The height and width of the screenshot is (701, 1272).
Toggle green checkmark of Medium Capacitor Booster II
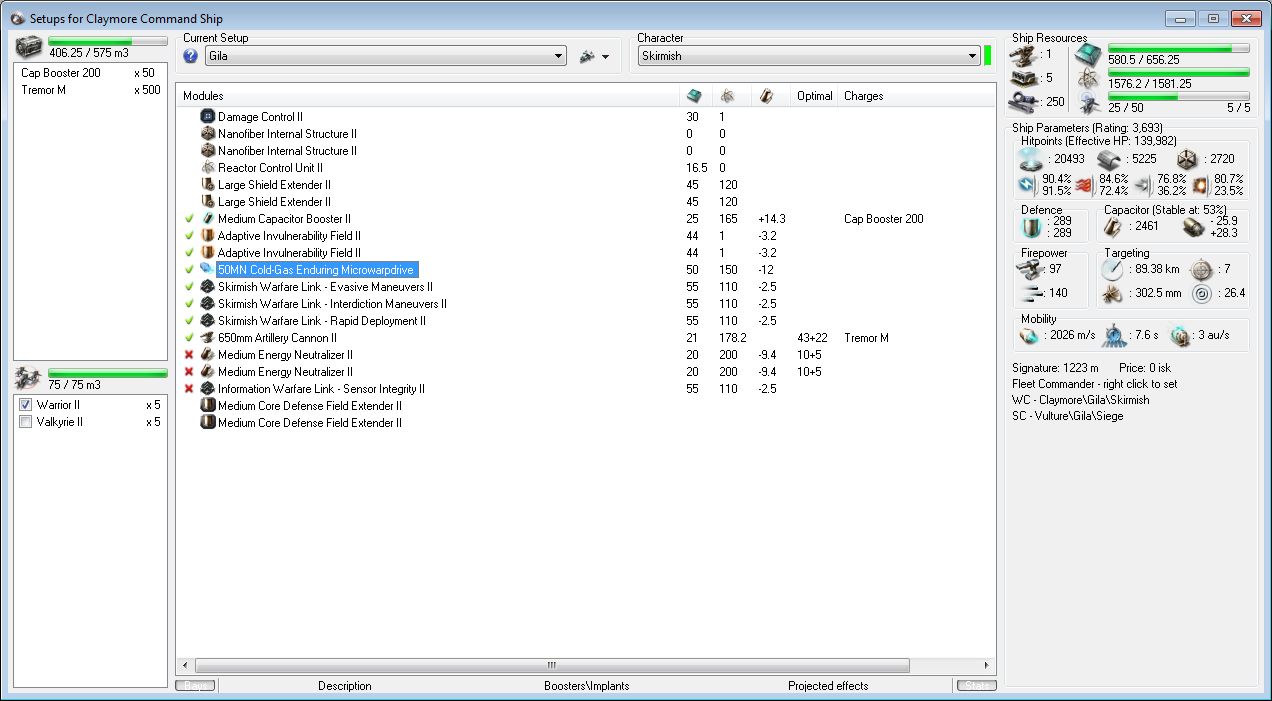tap(189, 218)
